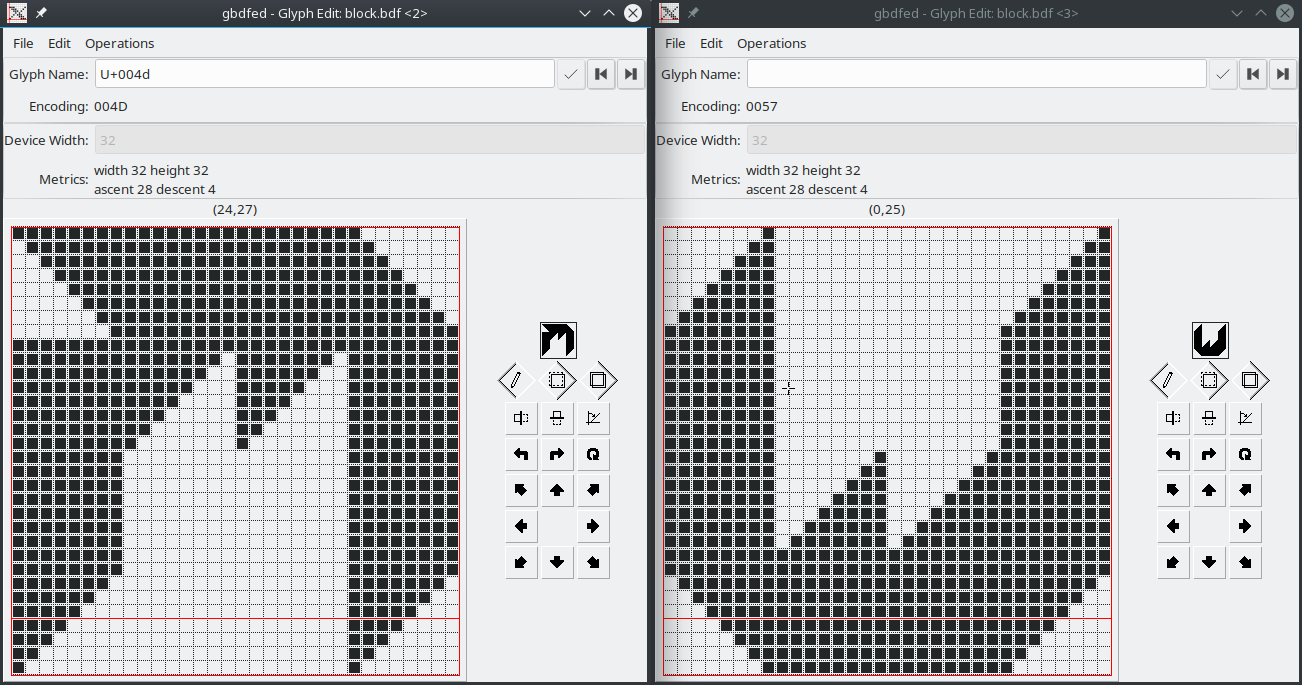Shift glyph up-left in right window
This screenshot has height=685, width=1302.
[x=1173, y=490]
